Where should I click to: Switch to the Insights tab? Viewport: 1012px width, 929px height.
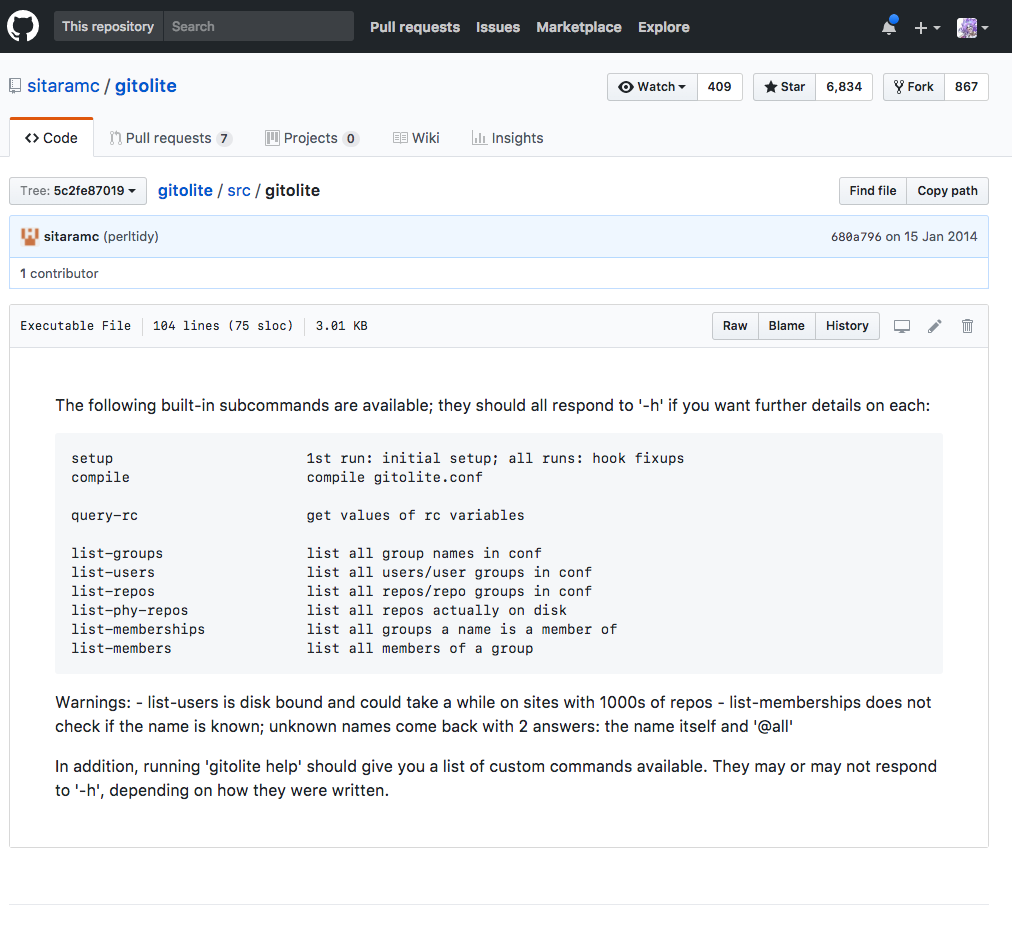(x=508, y=138)
